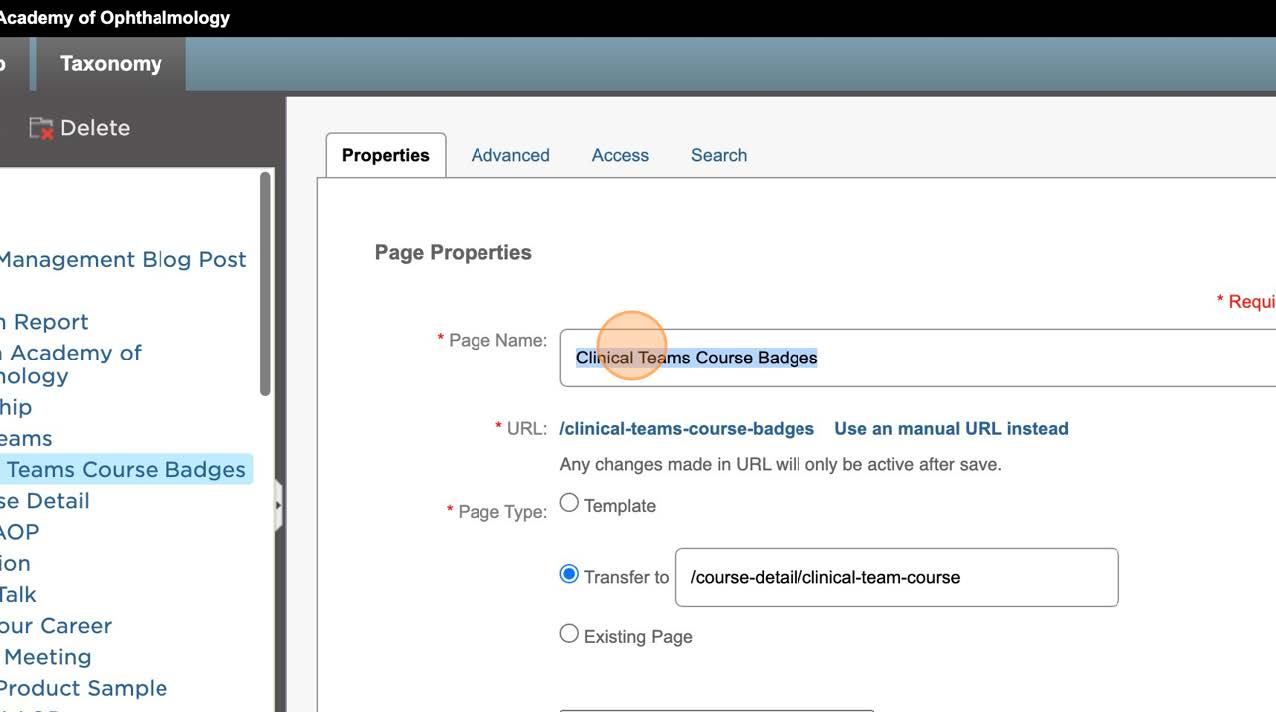The height and width of the screenshot is (712, 1276).
Task: Select the Template radio button
Action: click(x=569, y=503)
